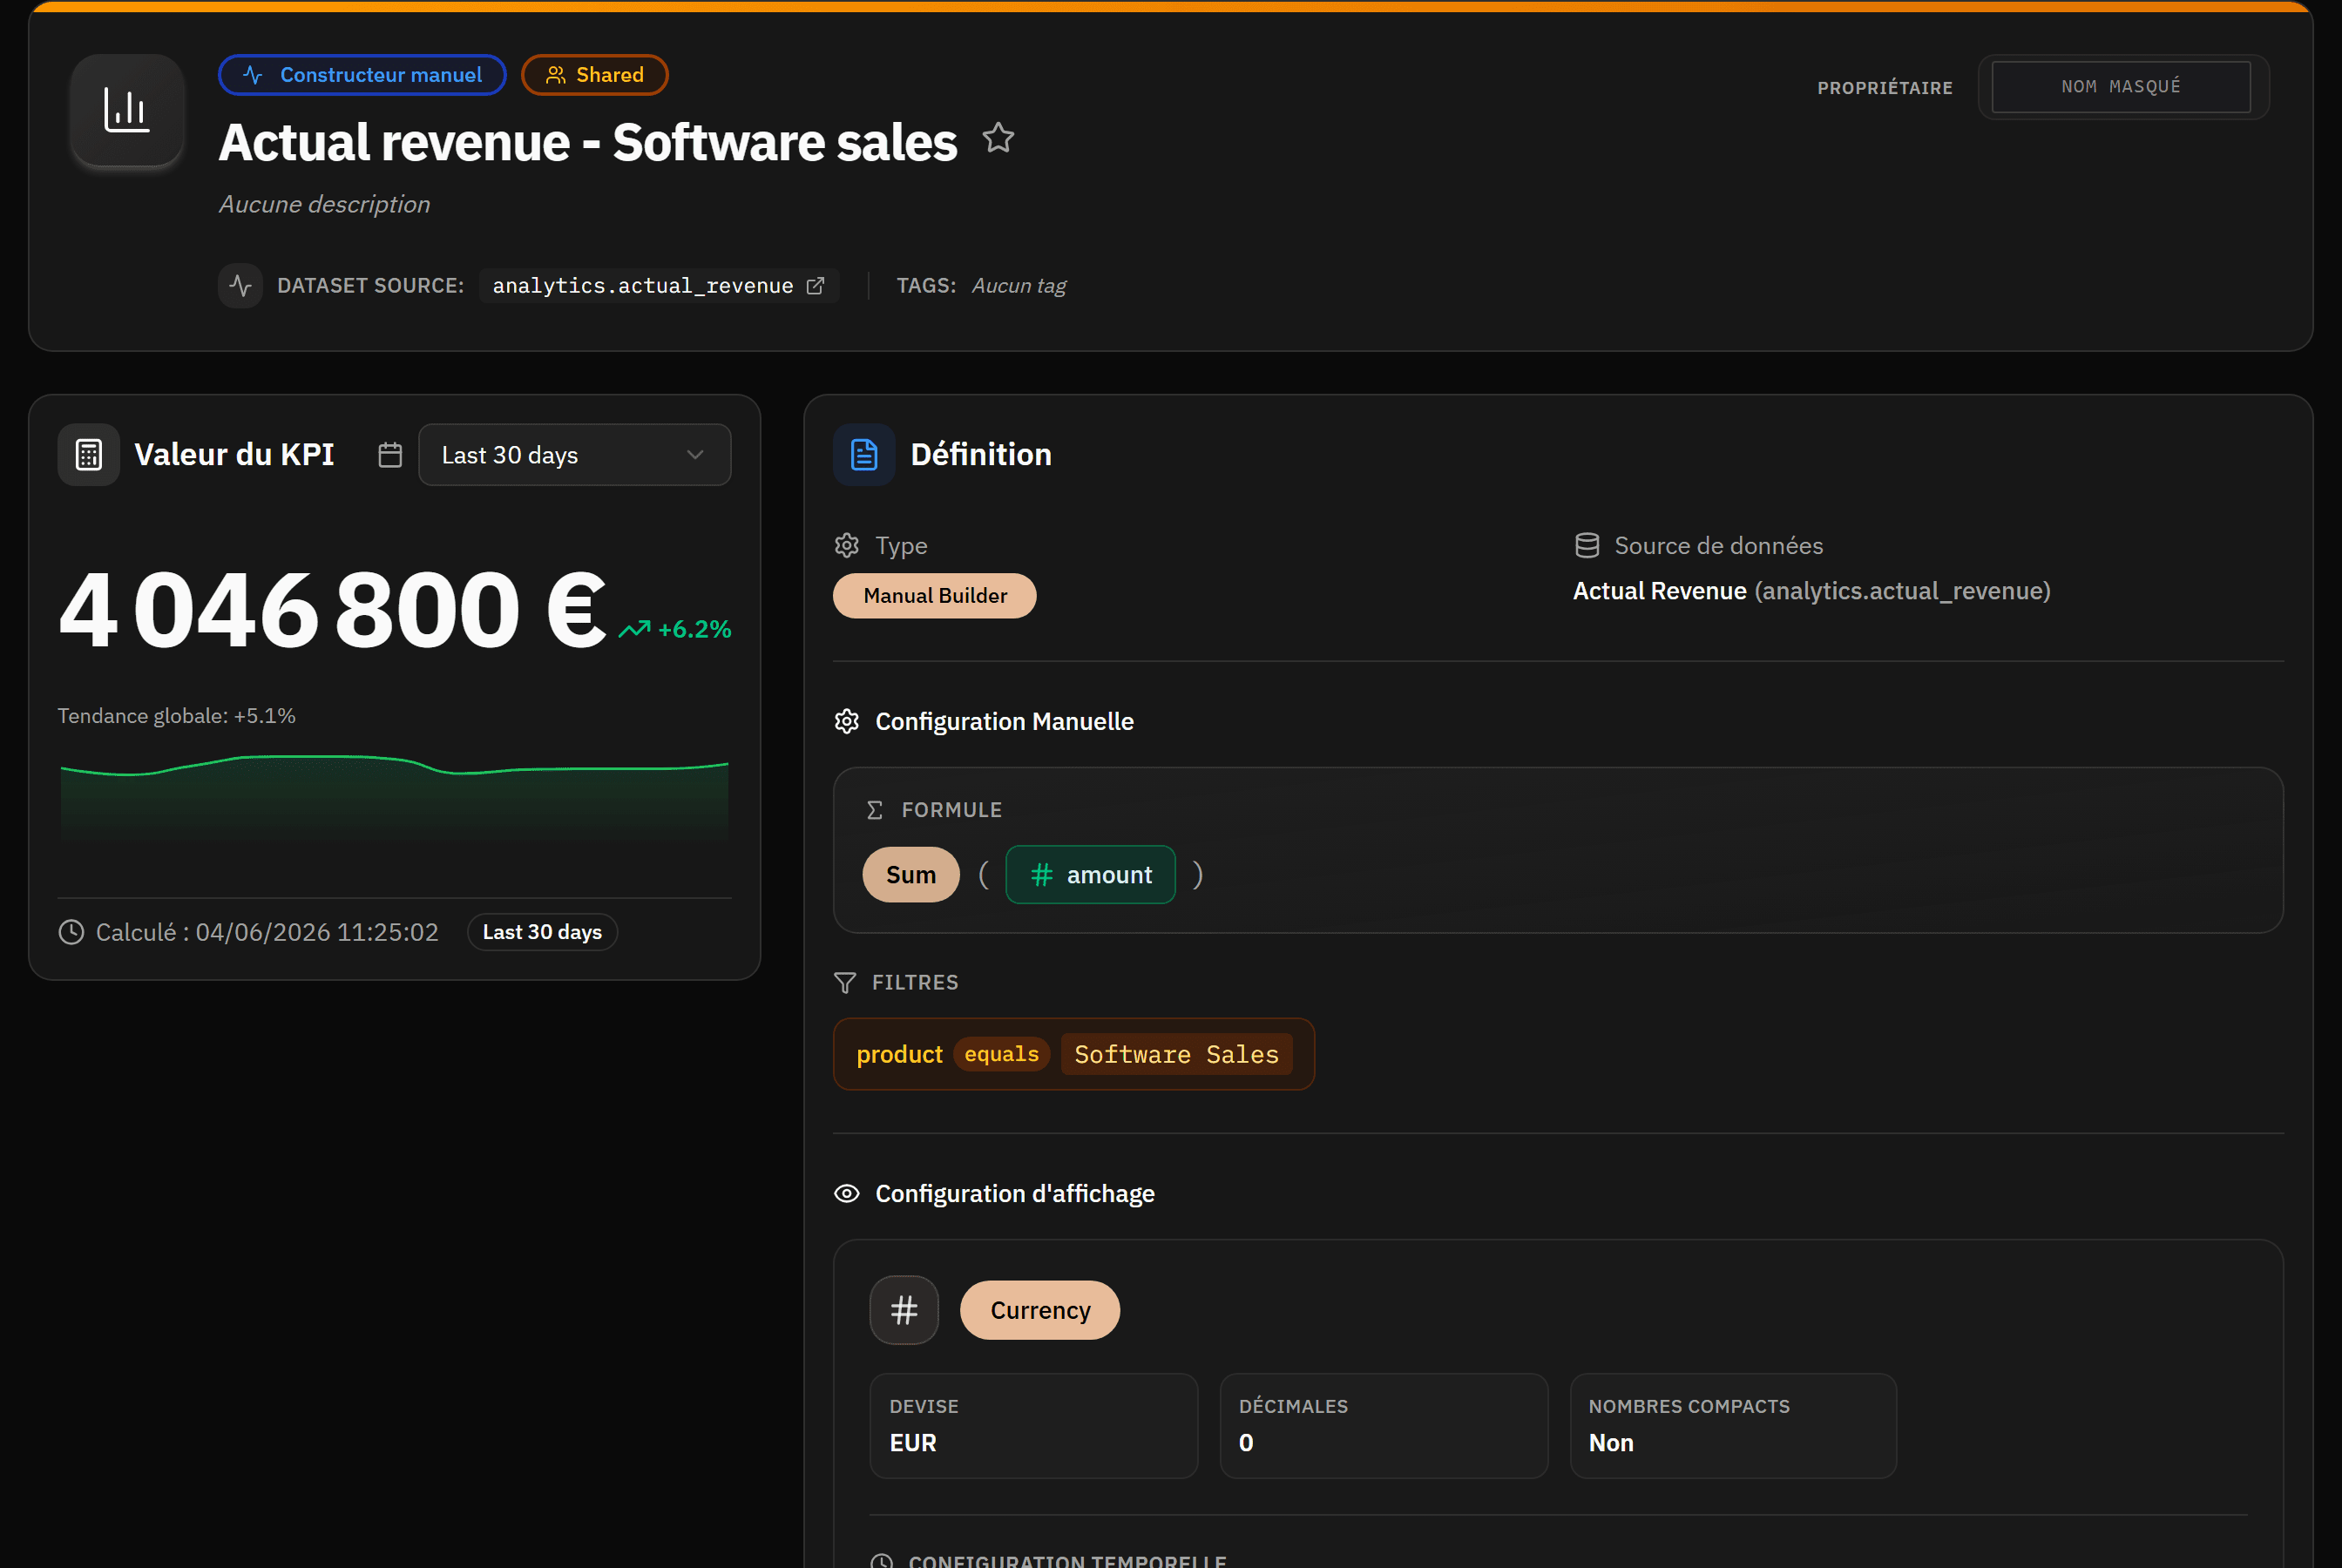This screenshot has width=2342, height=1568.
Task: Click the Actual Revenue data source name
Action: (x=1660, y=591)
